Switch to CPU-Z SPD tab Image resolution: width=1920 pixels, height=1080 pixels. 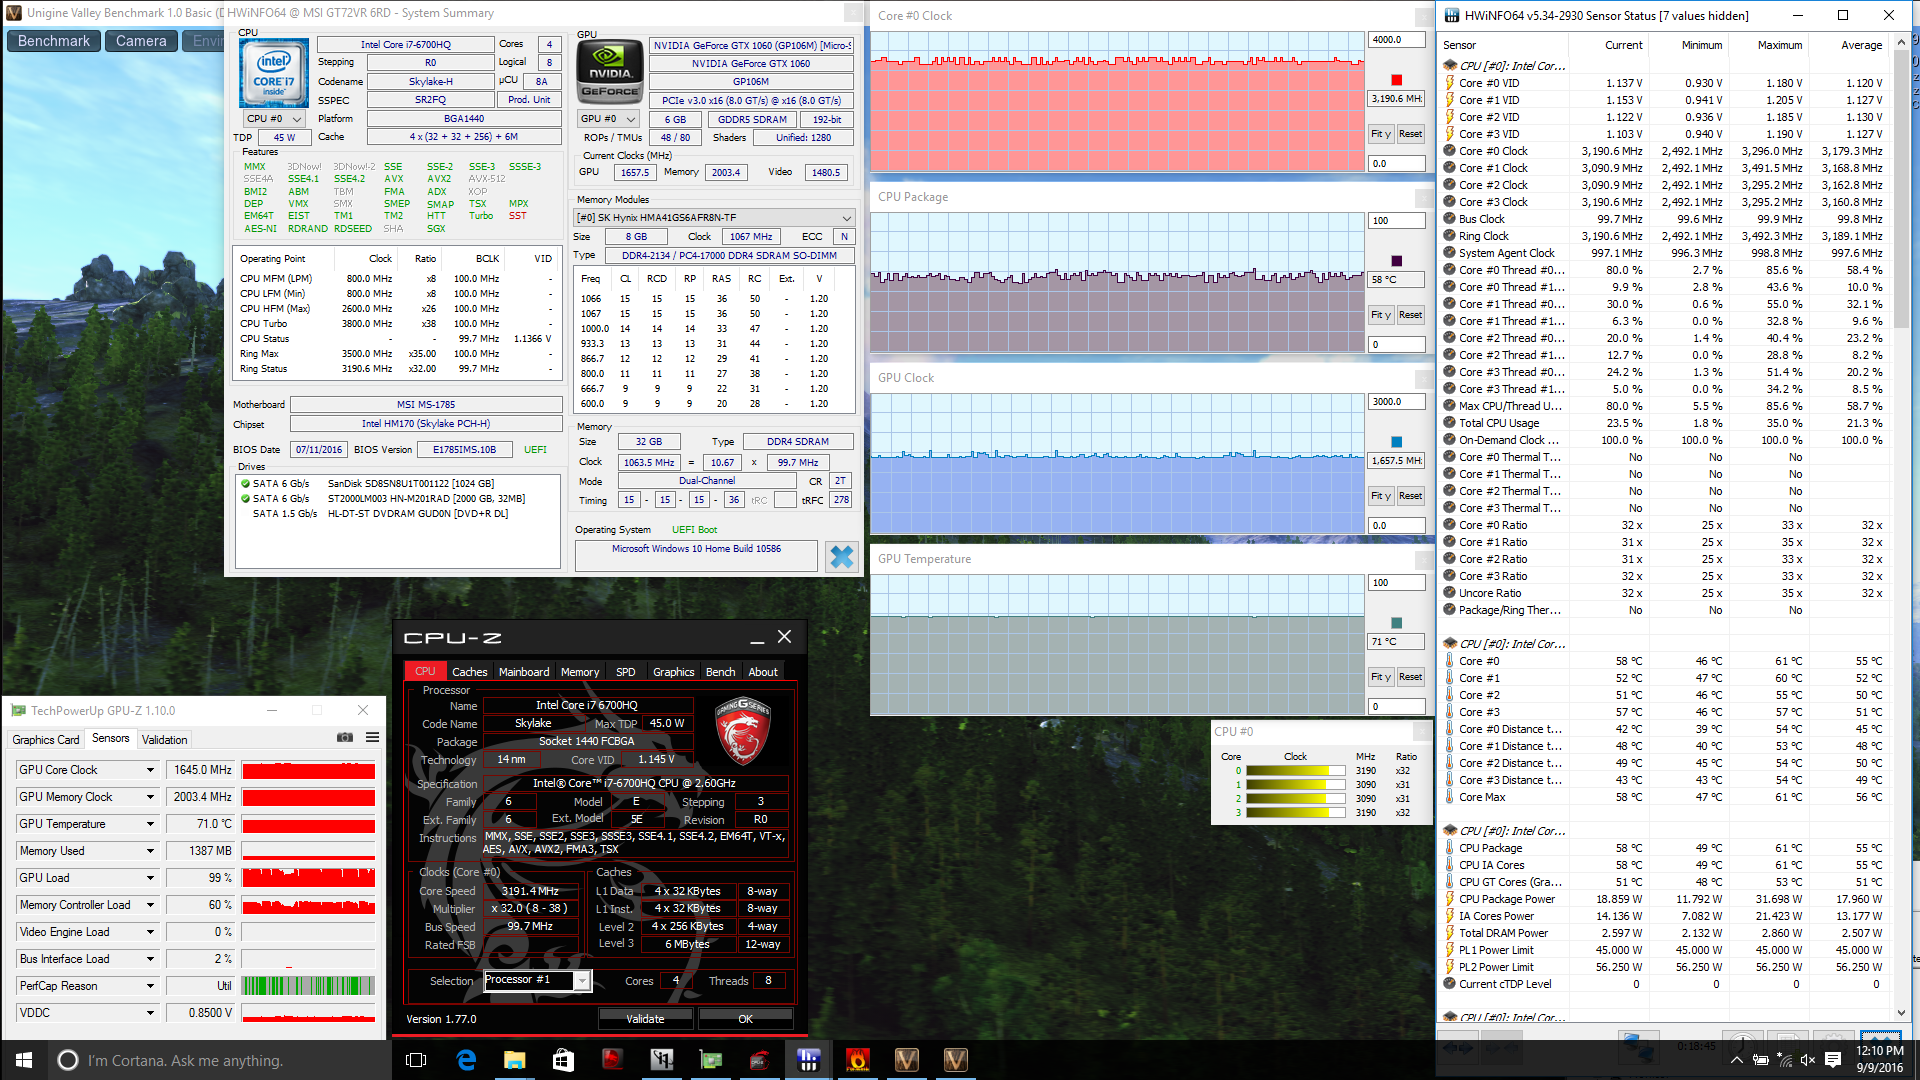pyautogui.click(x=625, y=672)
